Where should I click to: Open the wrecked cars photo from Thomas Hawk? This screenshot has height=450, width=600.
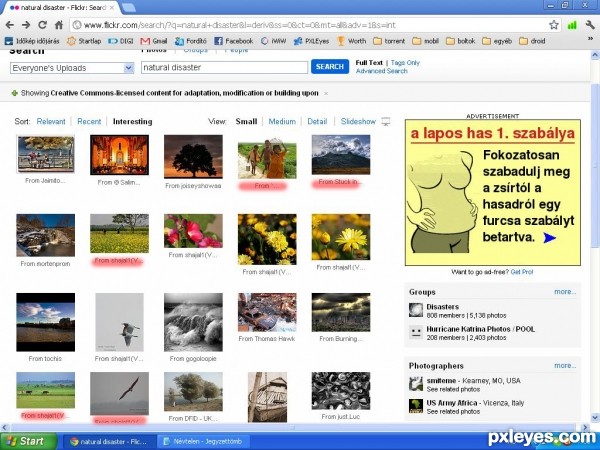[x=267, y=312]
